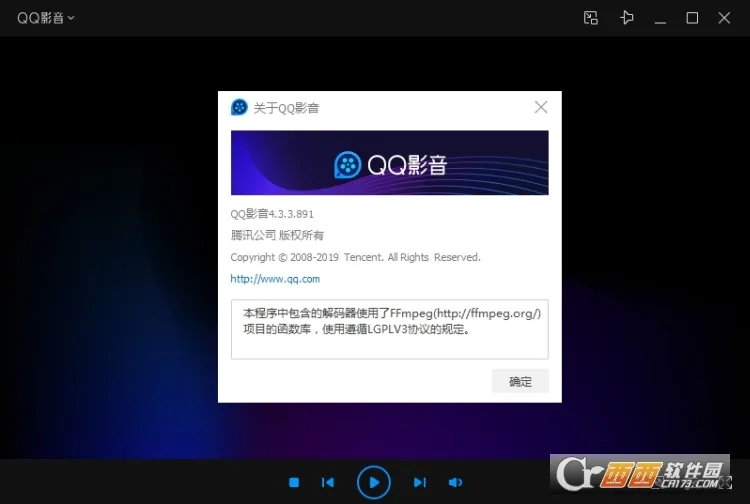The height and width of the screenshot is (504, 750).
Task: Switch to mini player mode icon
Action: [x=591, y=18]
